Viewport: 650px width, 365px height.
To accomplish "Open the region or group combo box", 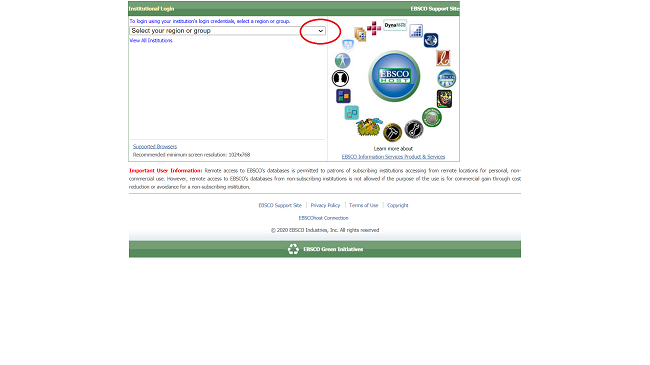I will coord(228,31).
